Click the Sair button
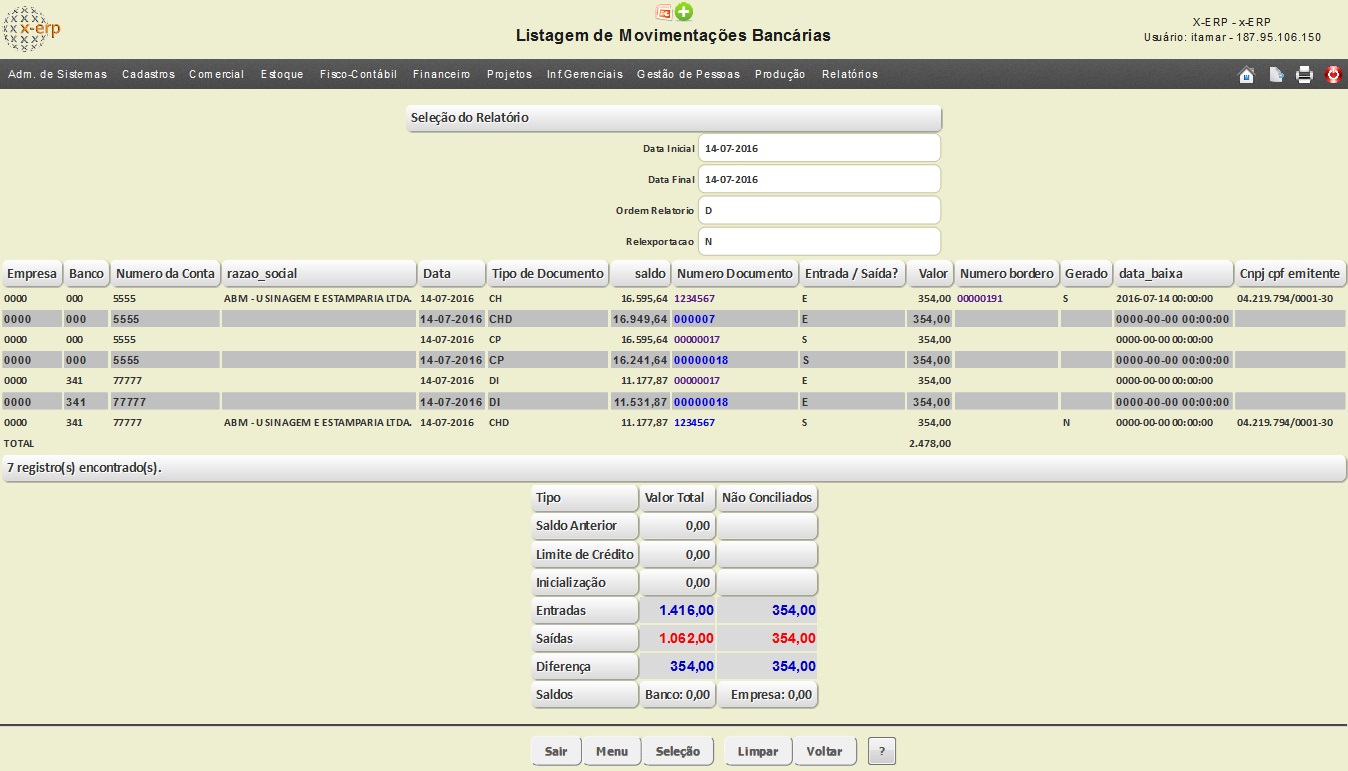This screenshot has width=1348, height=771. pos(556,751)
